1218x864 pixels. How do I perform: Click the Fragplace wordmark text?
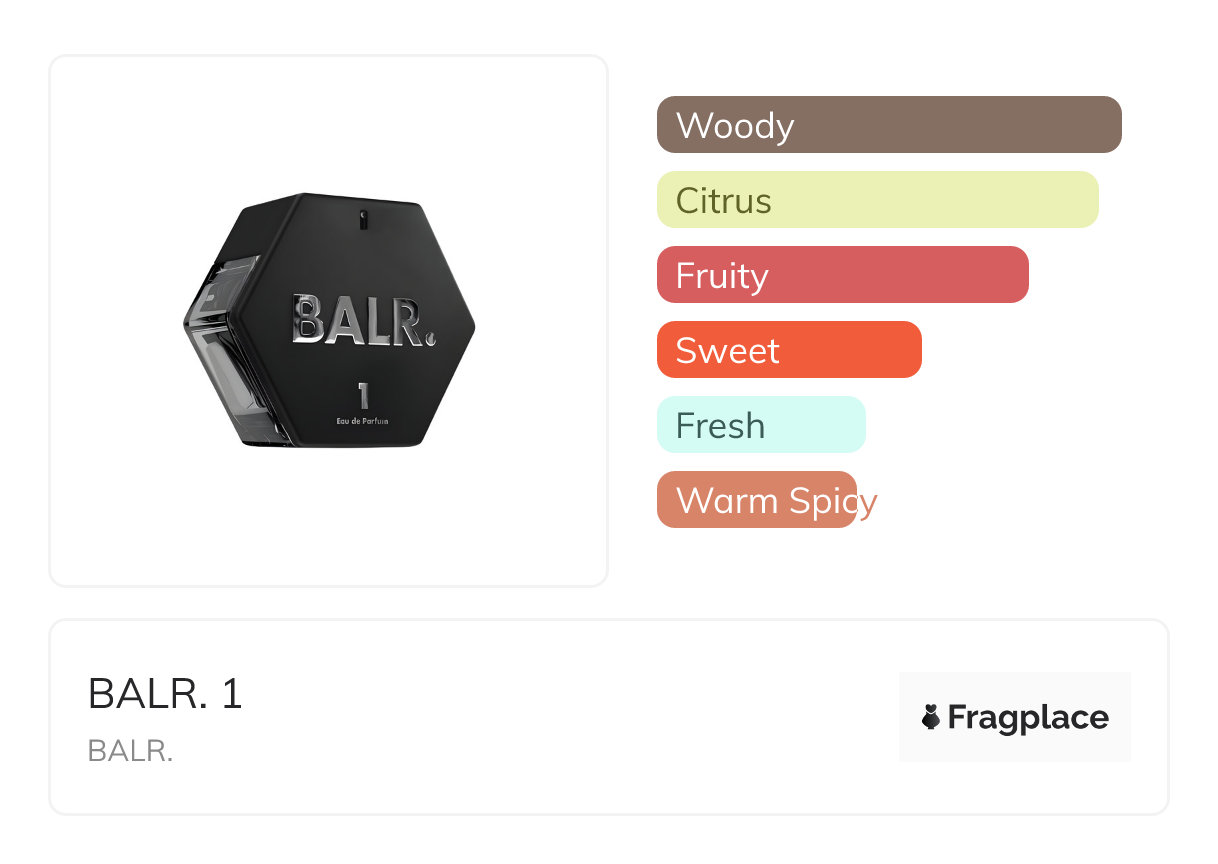pos(1027,717)
